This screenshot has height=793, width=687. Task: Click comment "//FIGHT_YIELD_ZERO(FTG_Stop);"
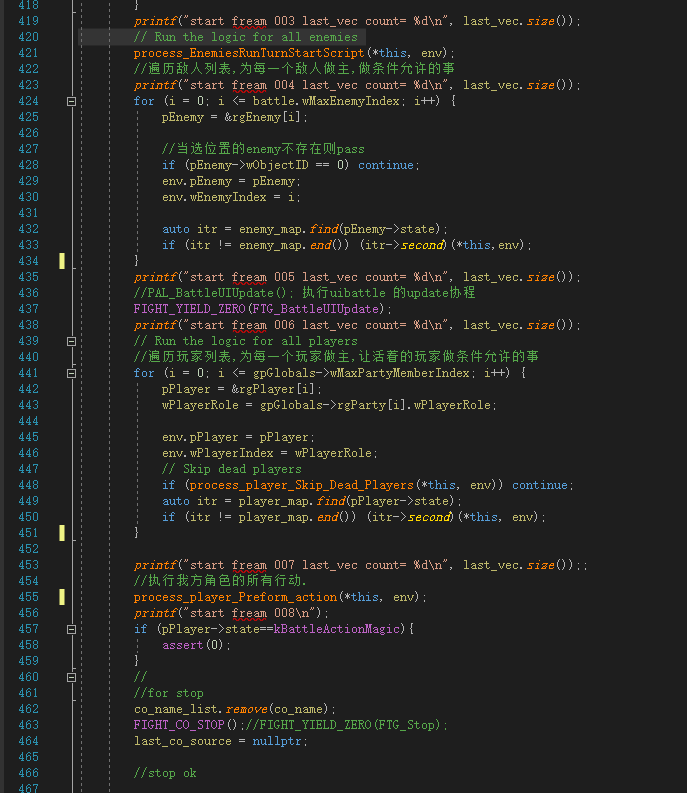click(347, 725)
